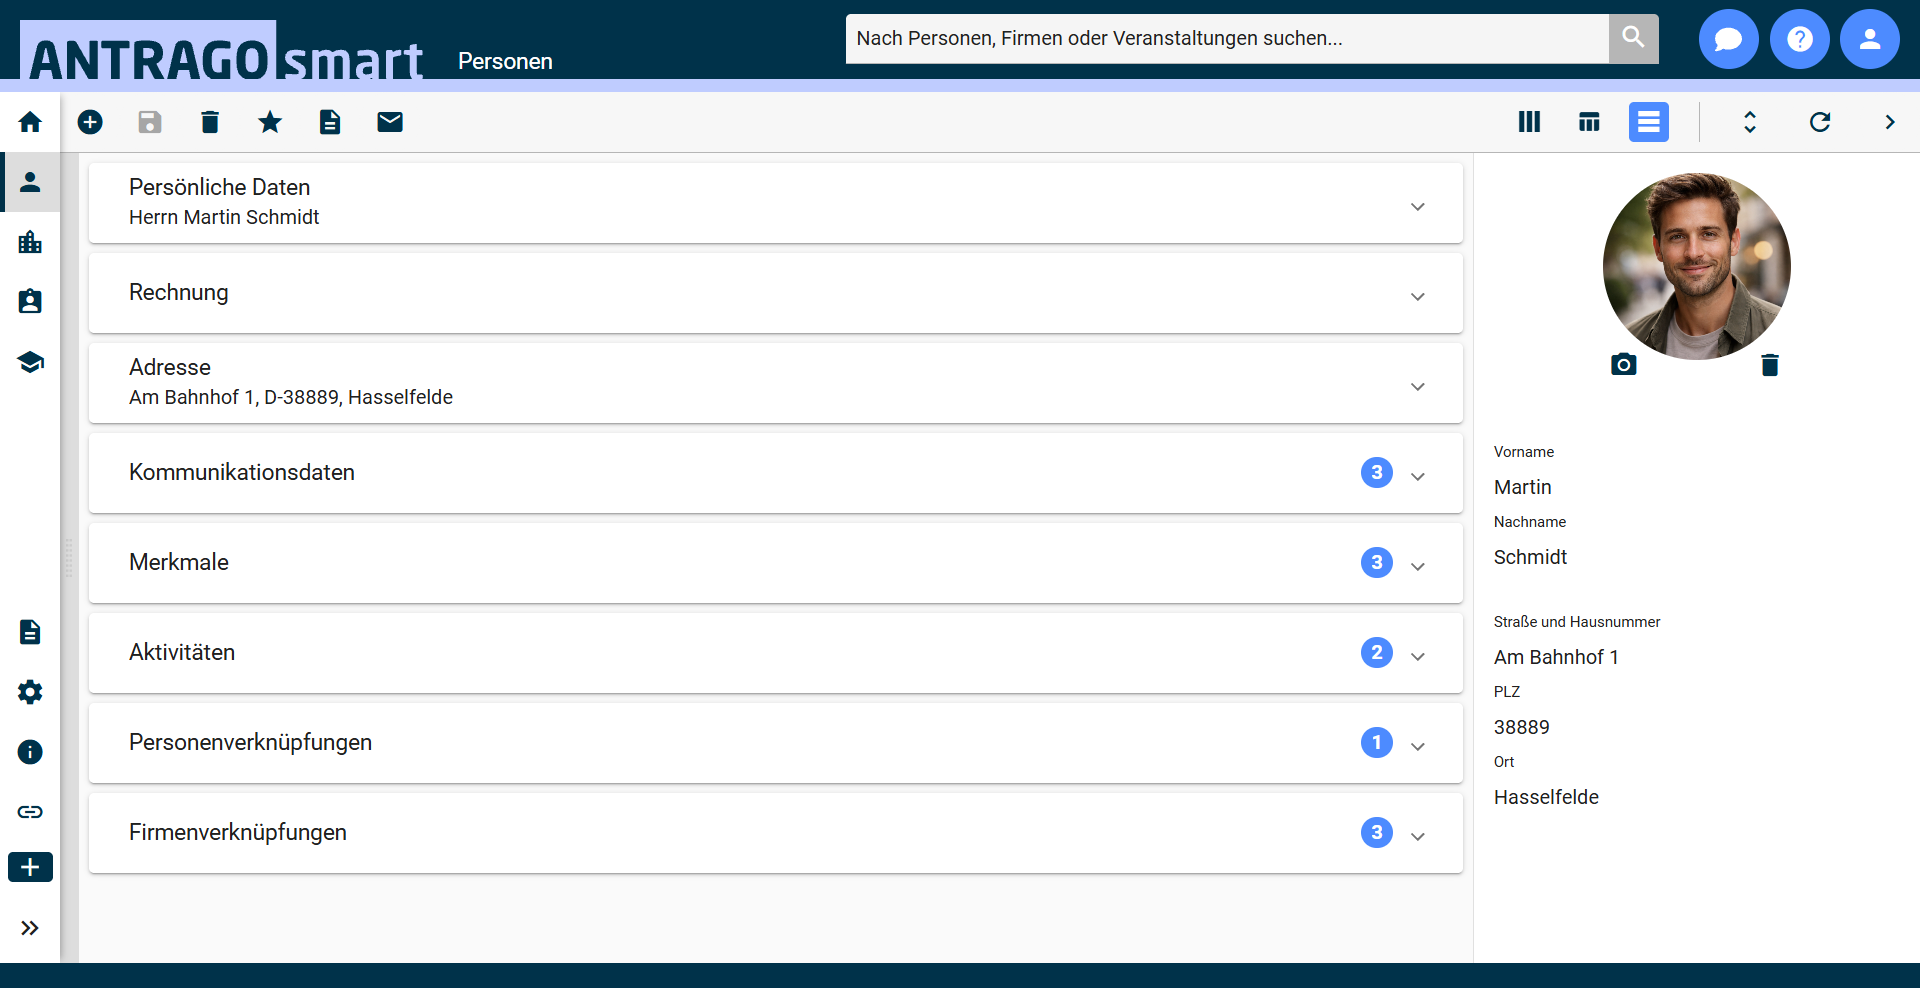Click the add new person plus icon
The height and width of the screenshot is (988, 1920).
click(x=90, y=122)
